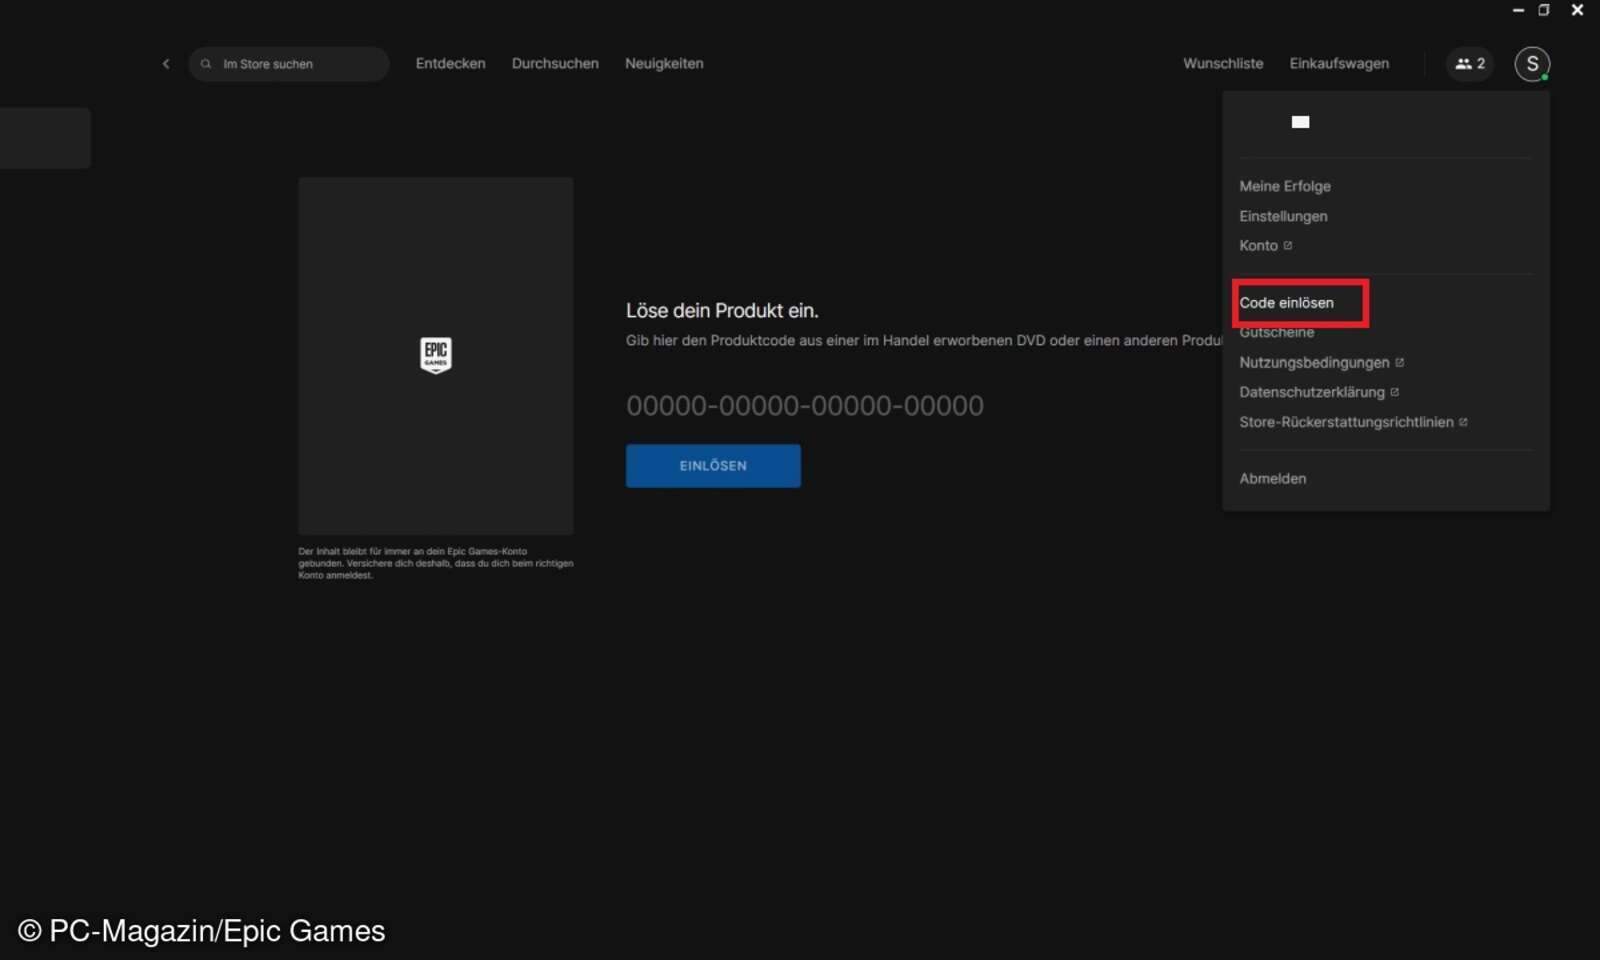
Task: Click the friends icon showing 2 friends
Action: 1469,63
